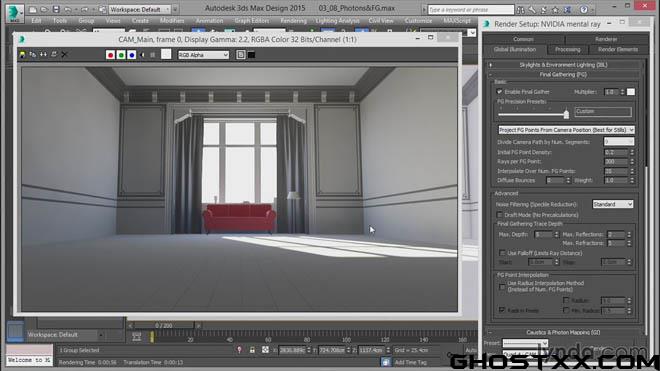Expand Skylights & Environment Lighting (IBL) rollout
The width and height of the screenshot is (660, 371).
pos(563,65)
